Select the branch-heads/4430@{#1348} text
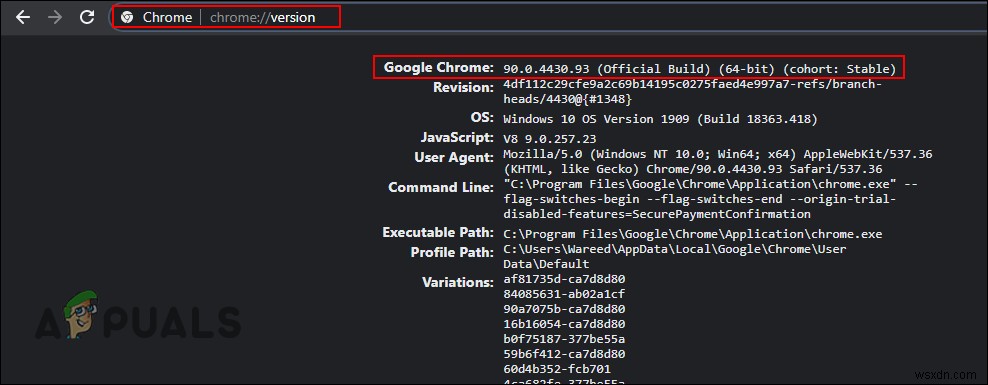The height and width of the screenshot is (385, 988). click(567, 100)
